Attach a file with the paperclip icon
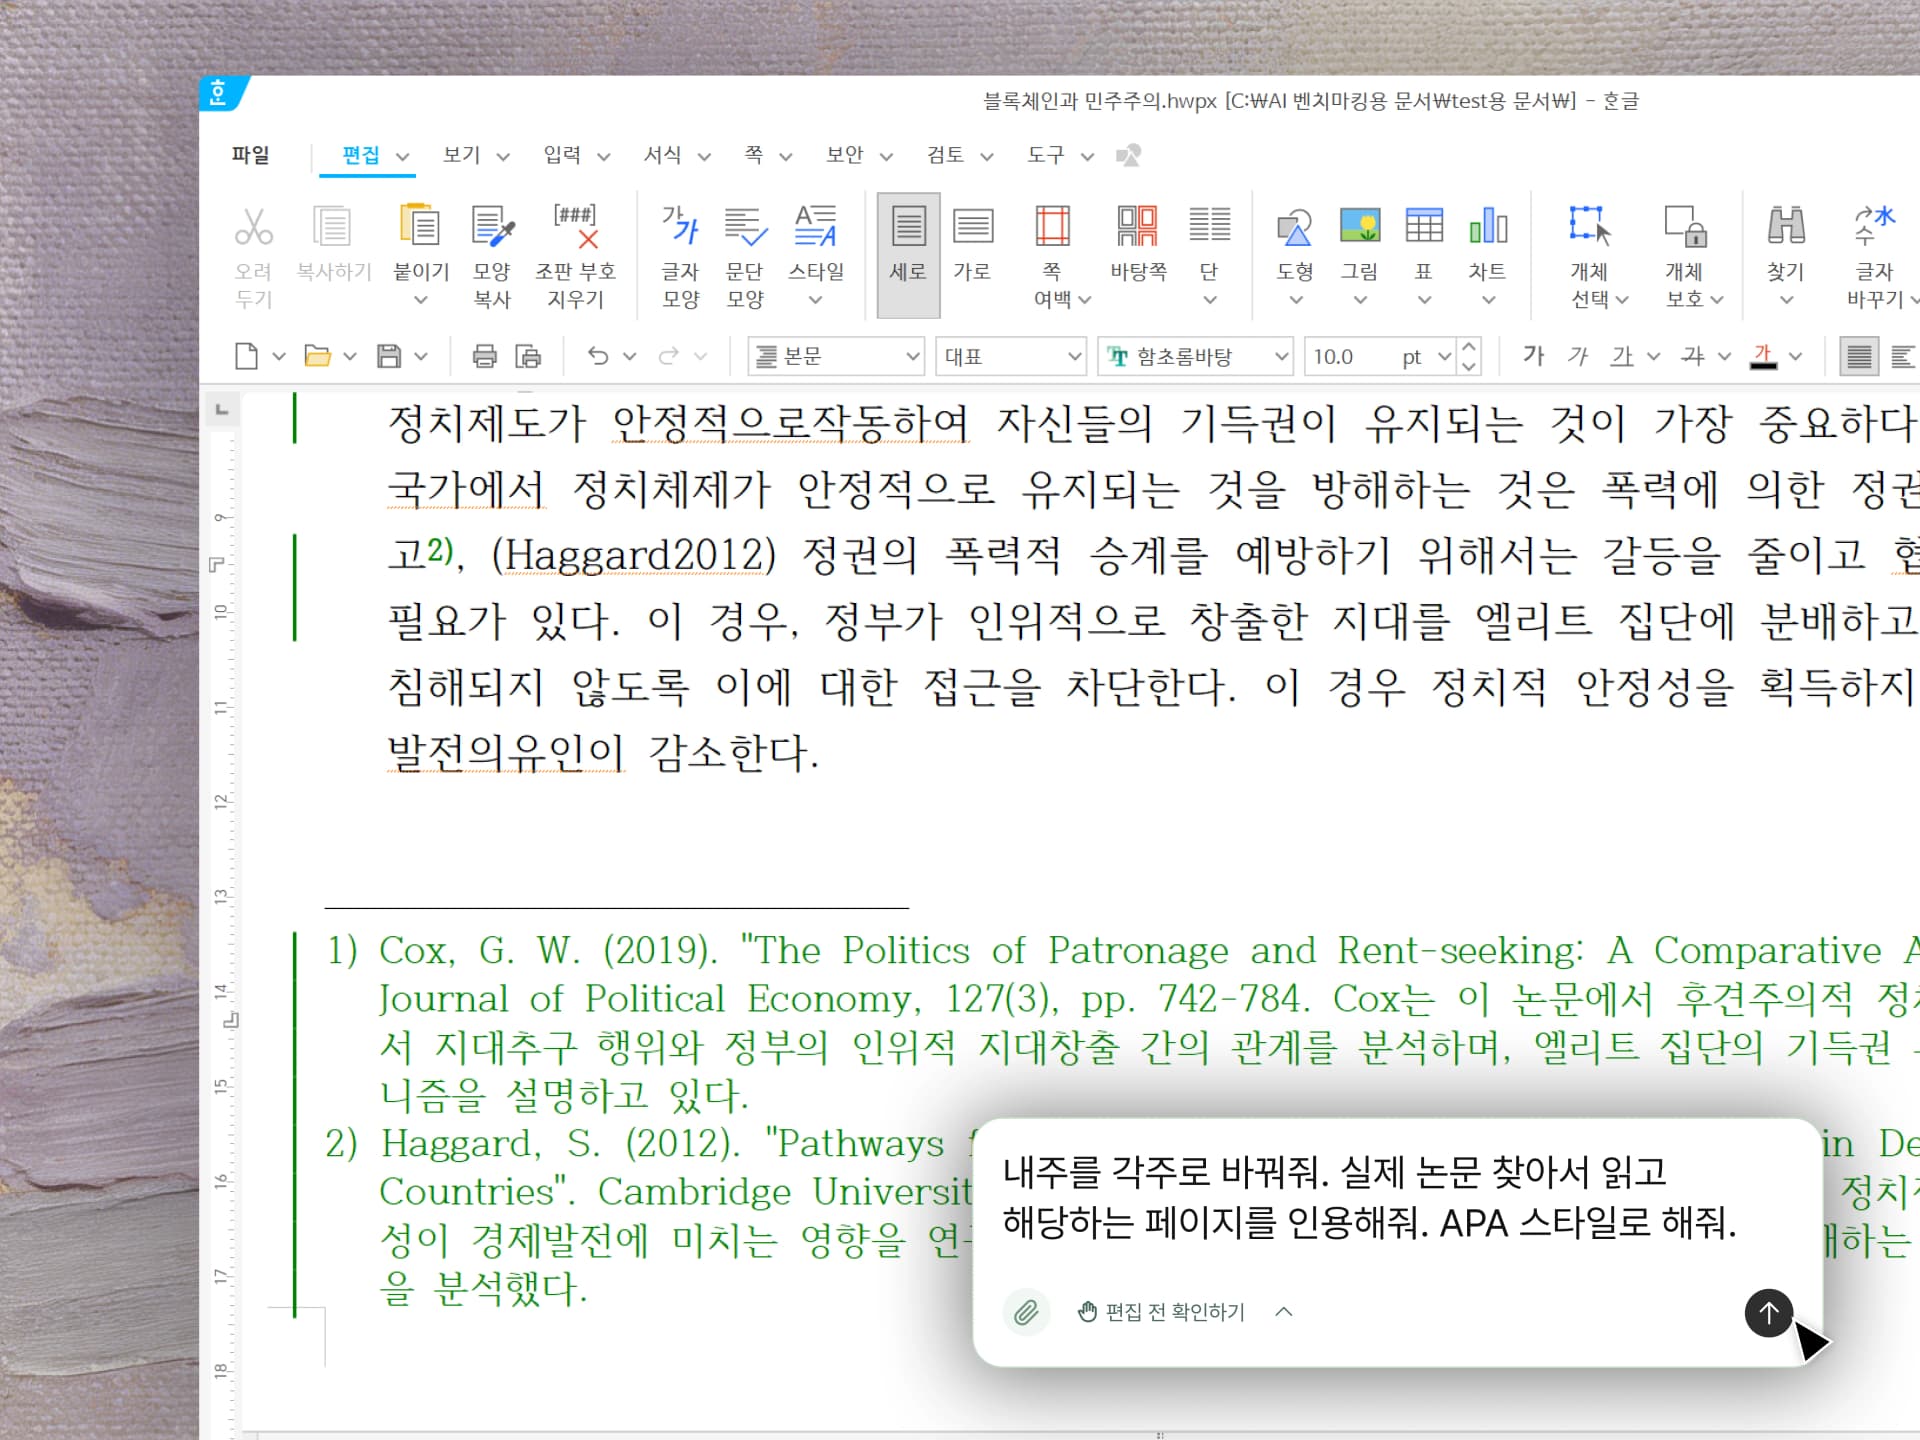This screenshot has width=1920, height=1440. pos(1026,1311)
